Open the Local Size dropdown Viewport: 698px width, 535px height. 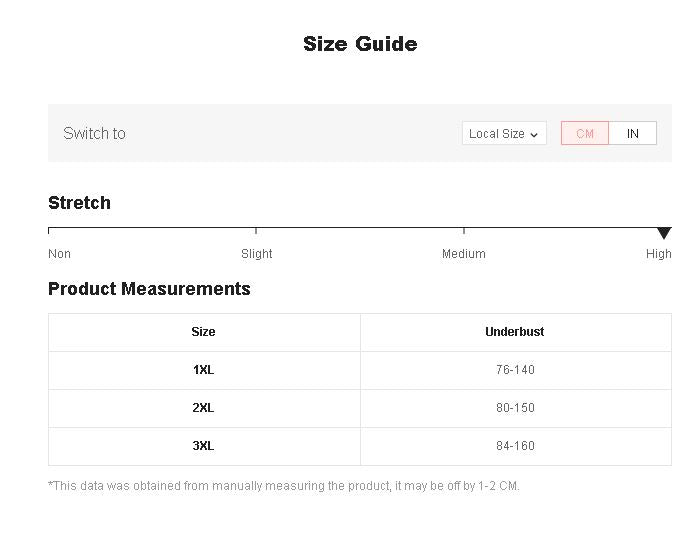[x=504, y=134]
